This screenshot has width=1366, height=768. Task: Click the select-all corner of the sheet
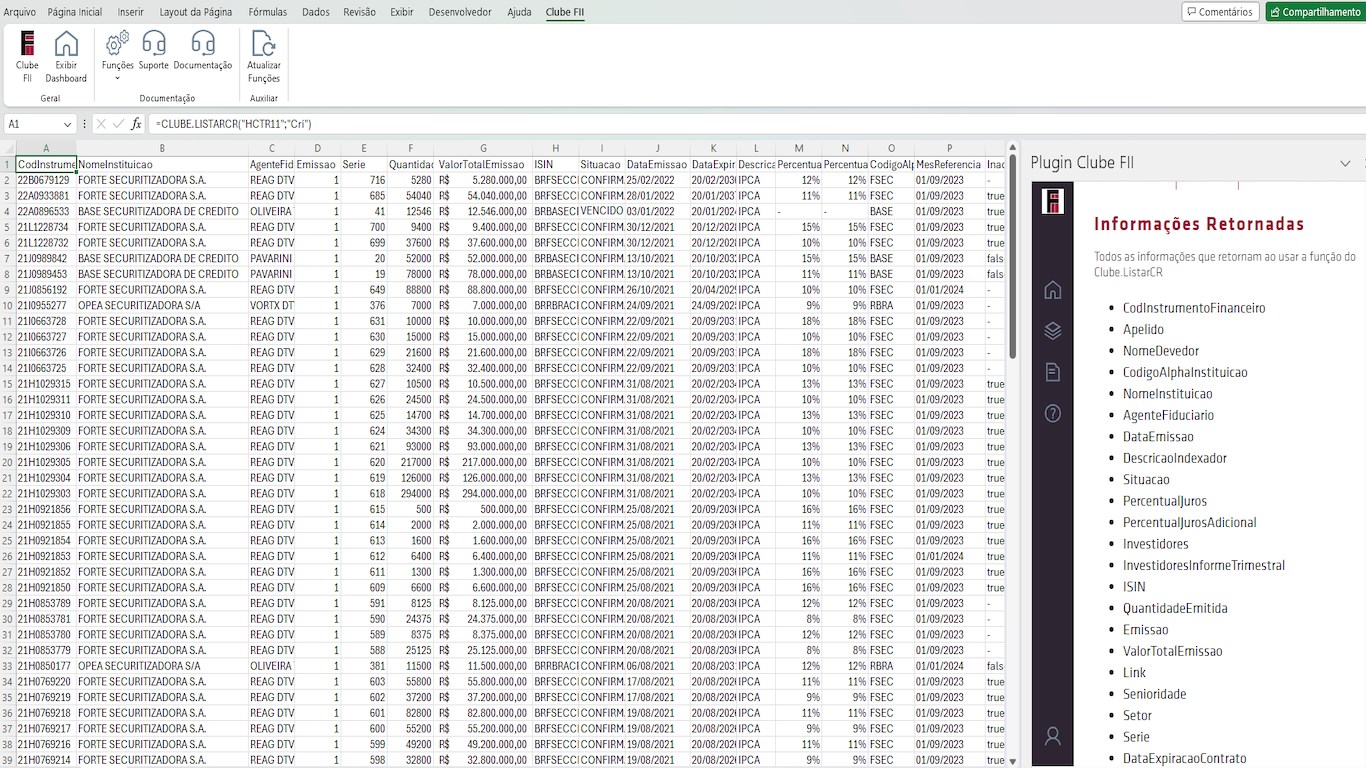coord(8,148)
